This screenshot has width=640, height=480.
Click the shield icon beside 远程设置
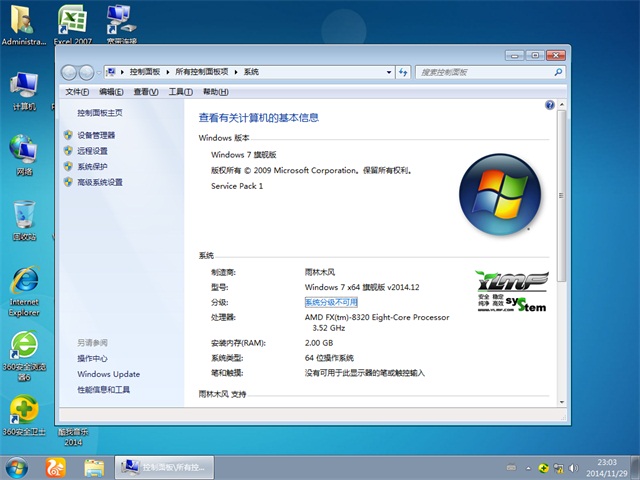68,151
